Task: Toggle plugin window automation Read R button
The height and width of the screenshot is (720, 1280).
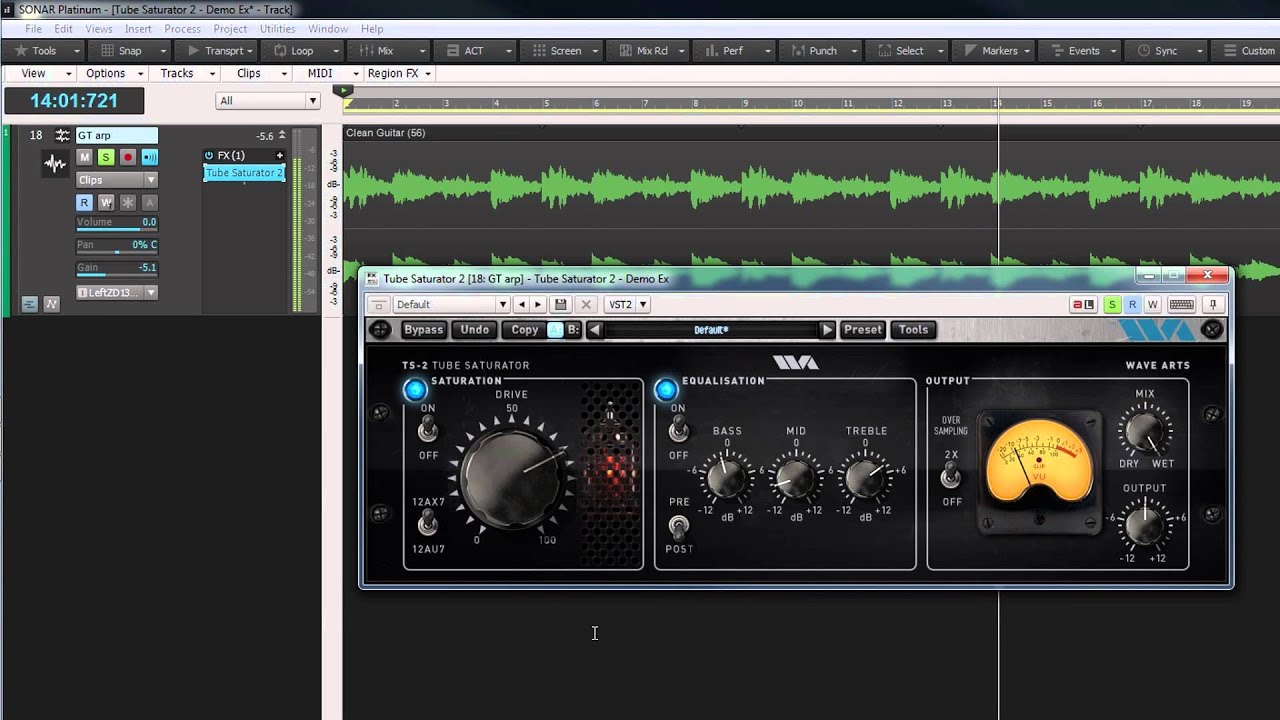Action: pos(1132,304)
